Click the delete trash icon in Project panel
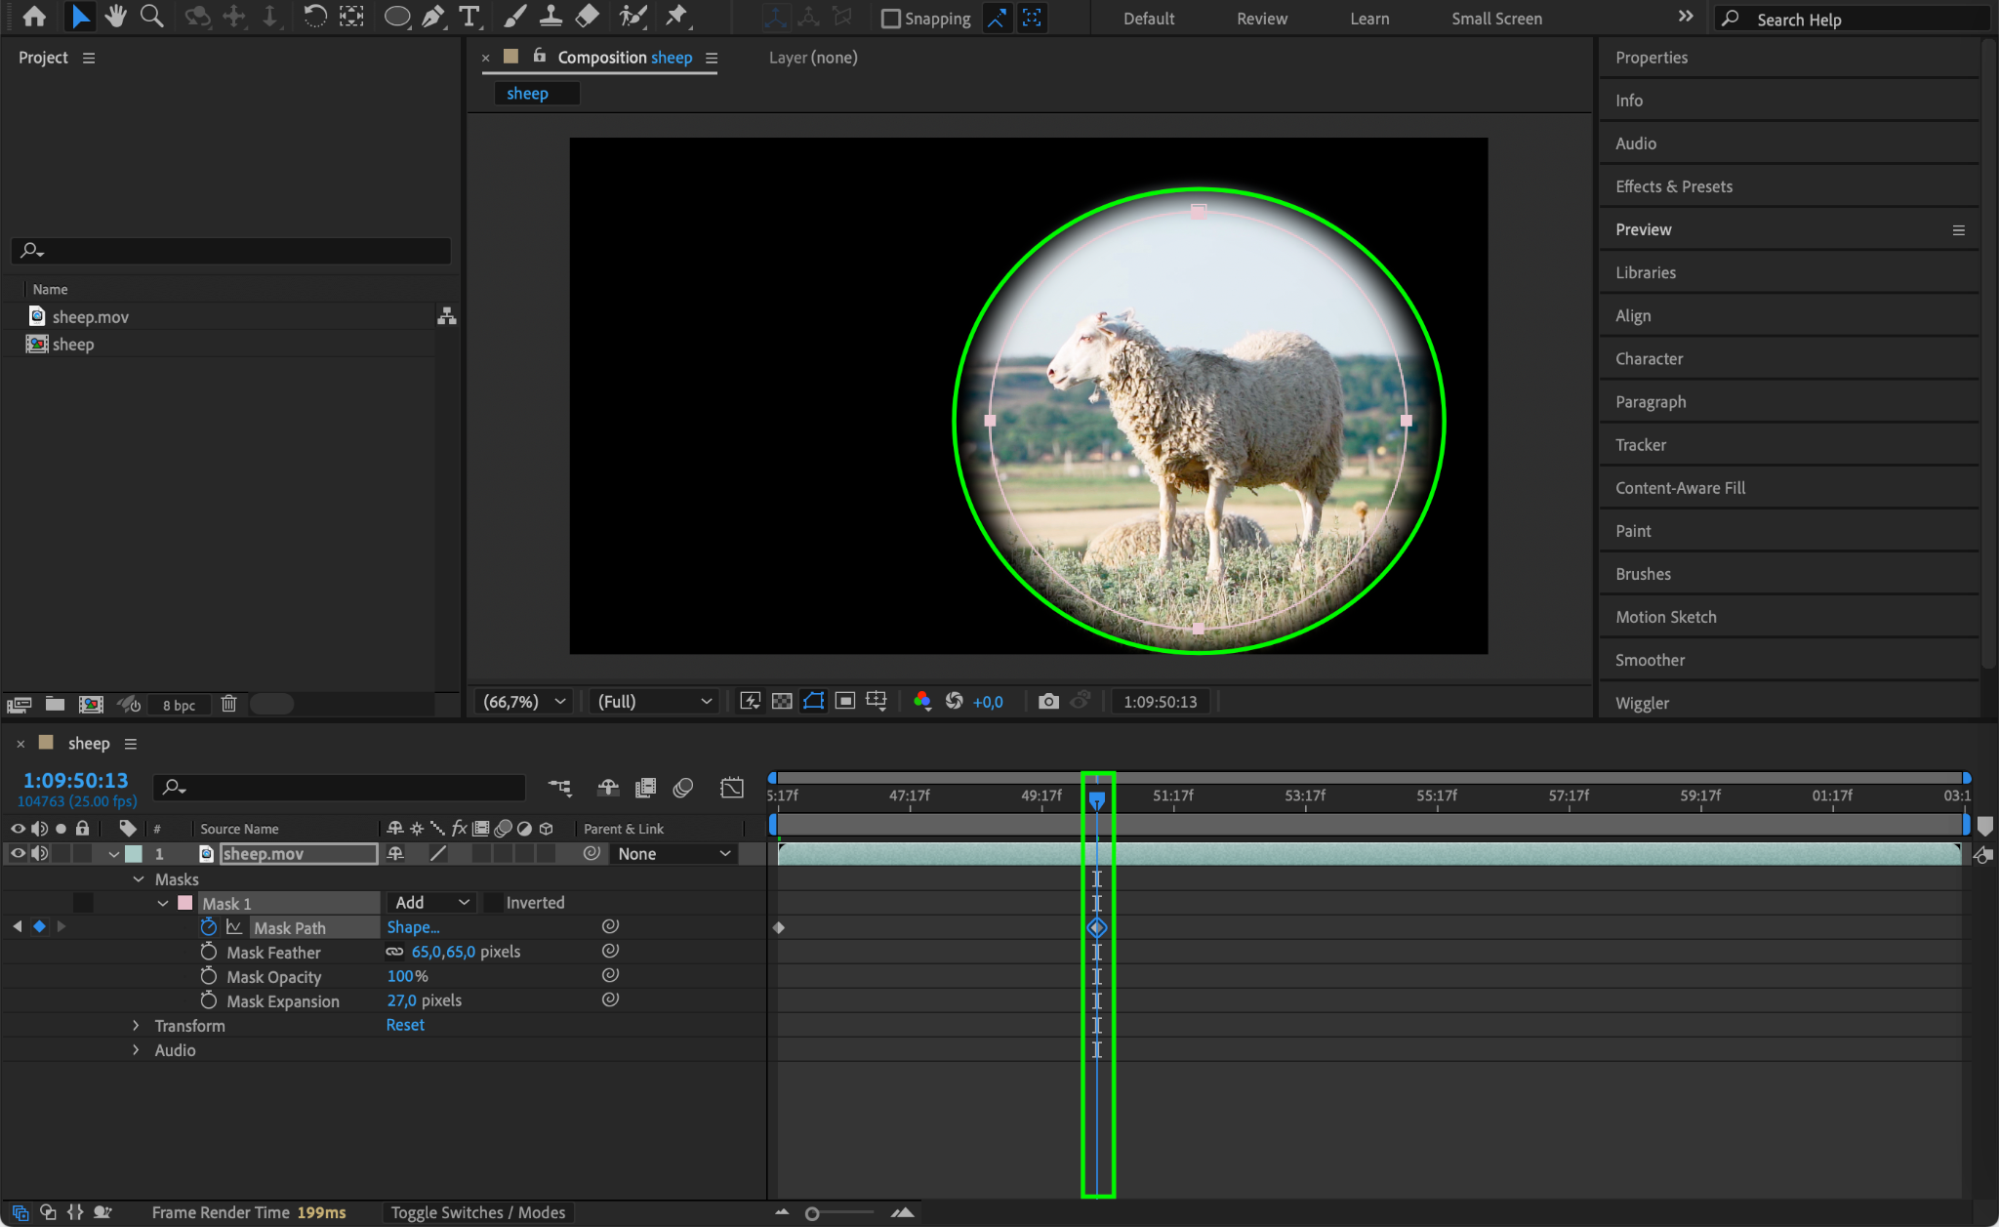 pyautogui.click(x=229, y=704)
